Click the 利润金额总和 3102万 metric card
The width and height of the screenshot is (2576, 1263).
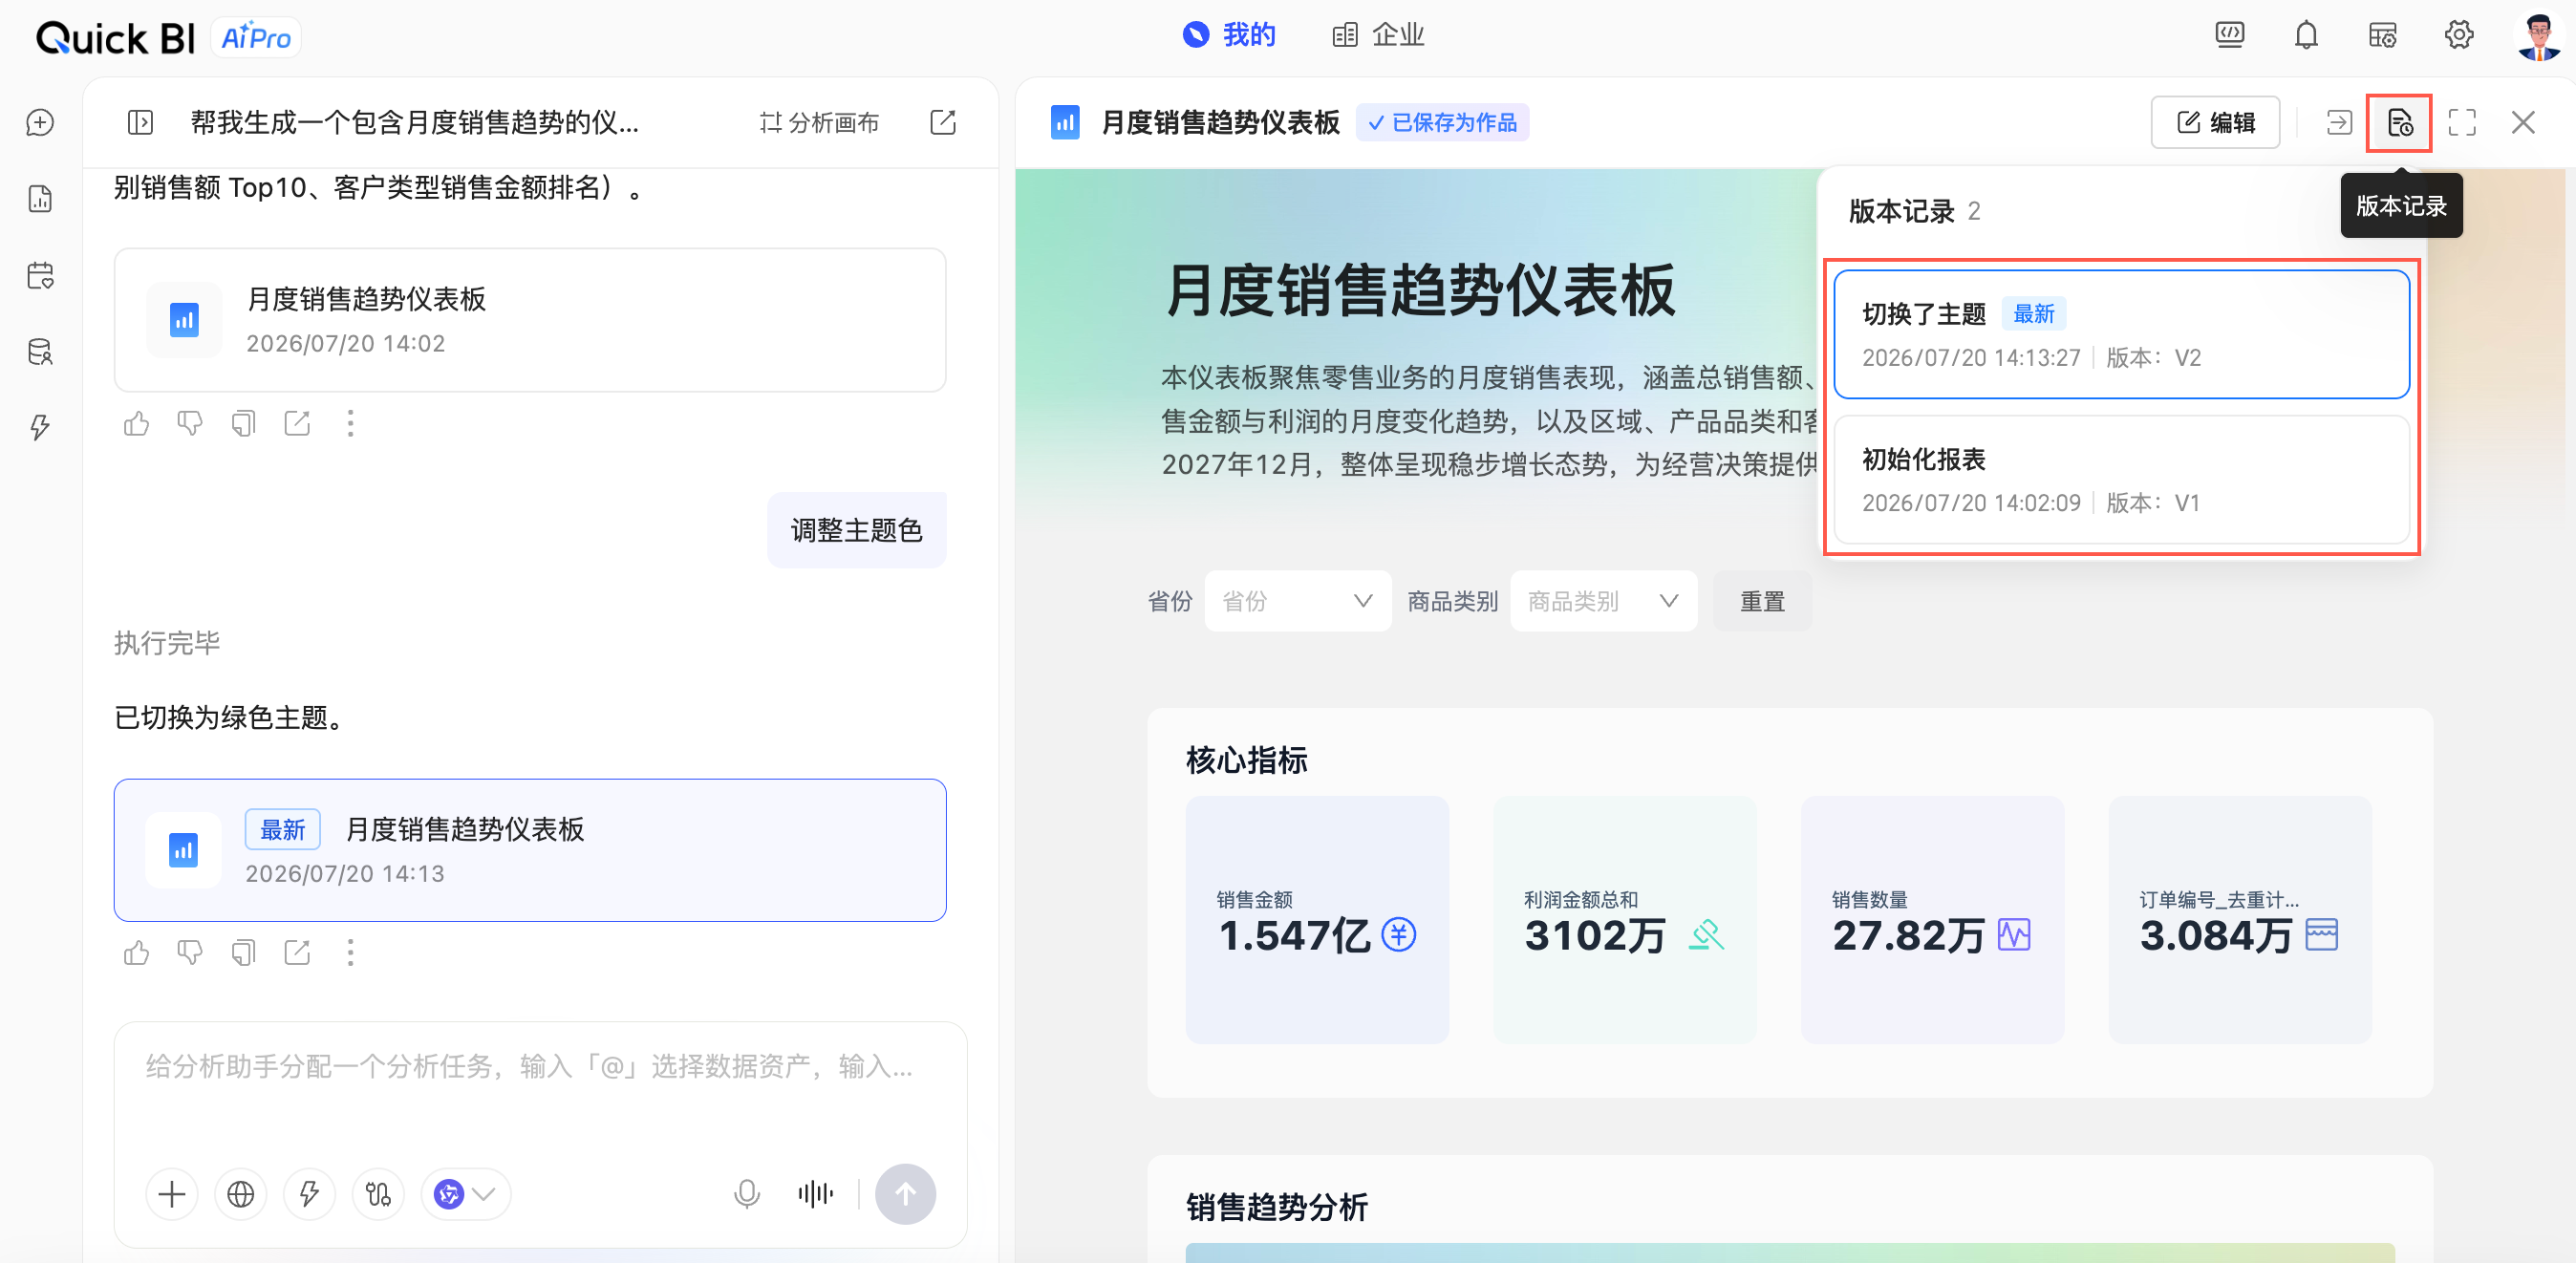(x=1625, y=920)
